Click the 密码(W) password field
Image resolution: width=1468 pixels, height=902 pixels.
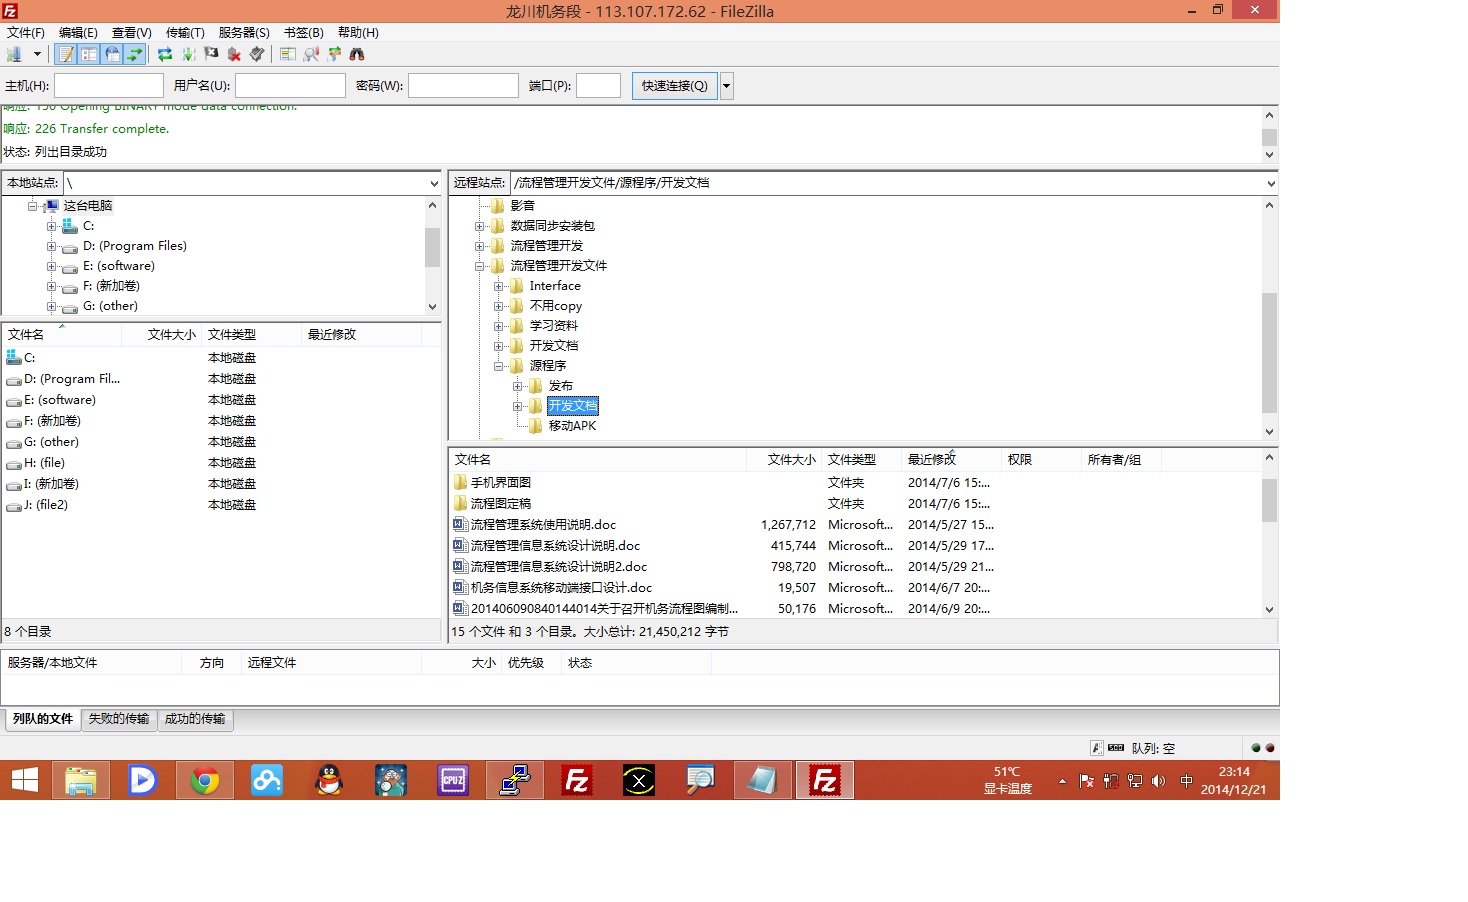463,86
